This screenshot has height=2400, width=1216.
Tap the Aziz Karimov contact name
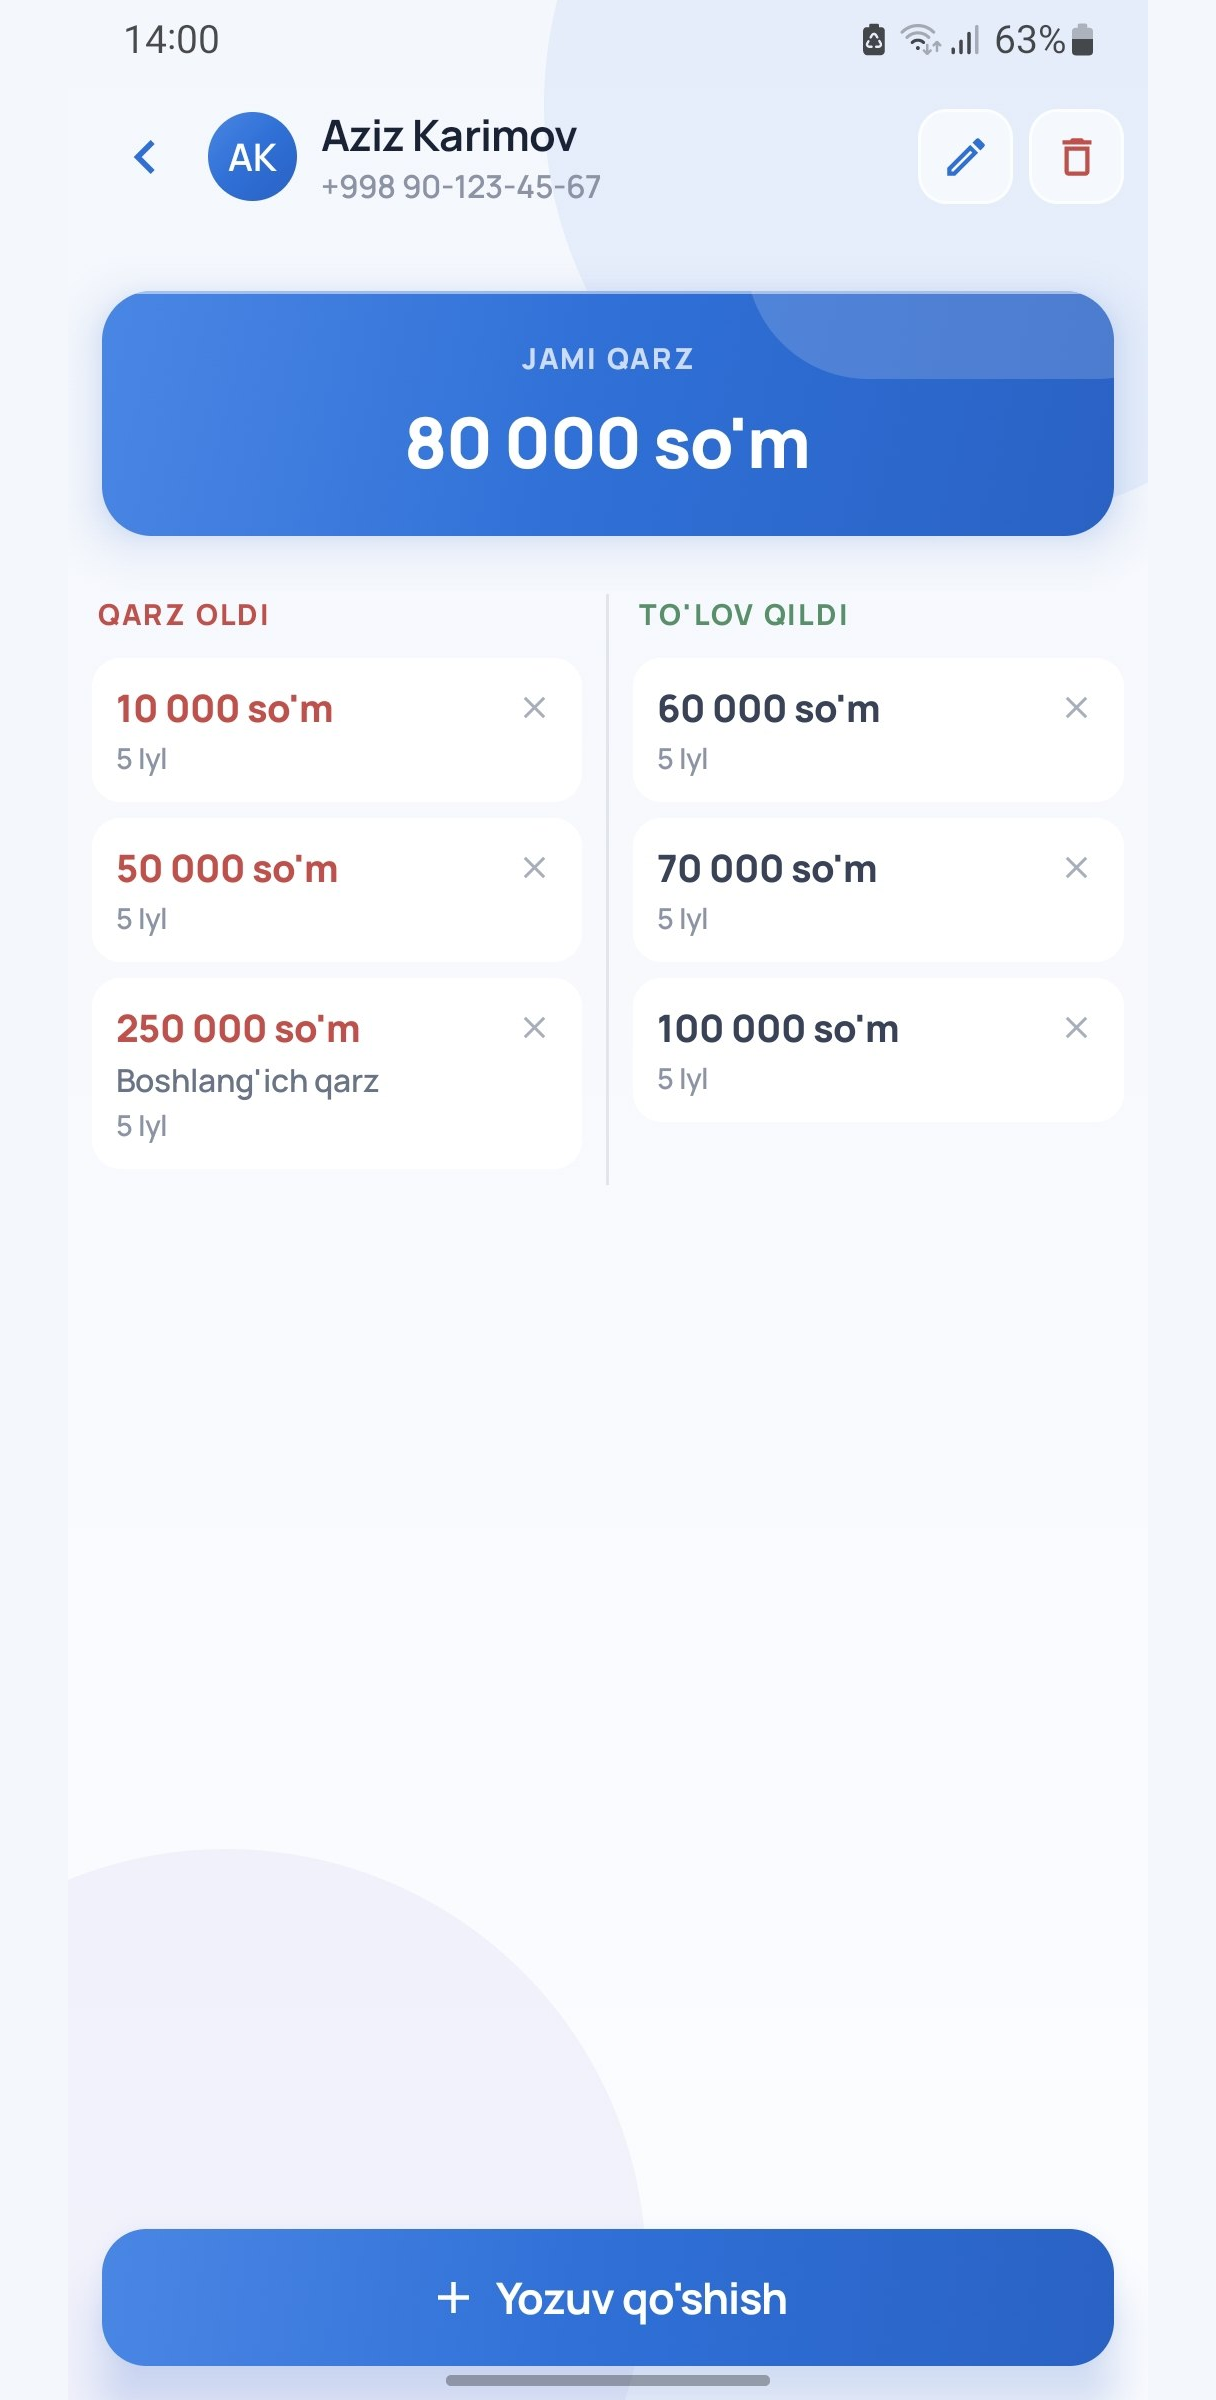(x=449, y=136)
